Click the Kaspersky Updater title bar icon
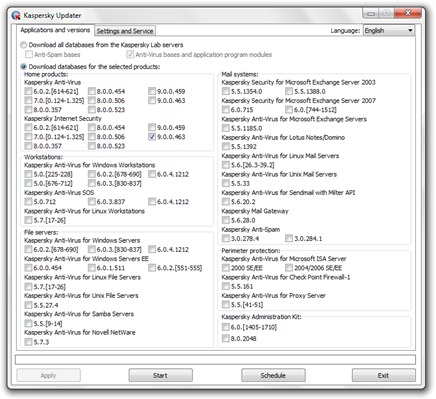 point(16,16)
